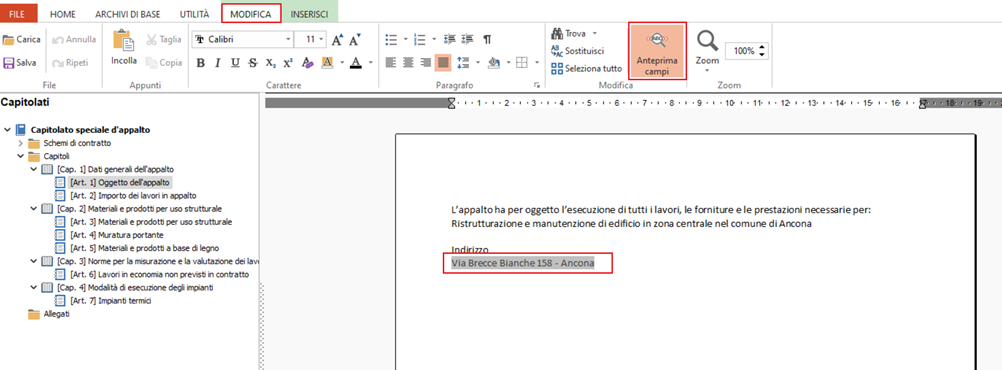
Task: Click the Carica load icon
Action: 8,40
